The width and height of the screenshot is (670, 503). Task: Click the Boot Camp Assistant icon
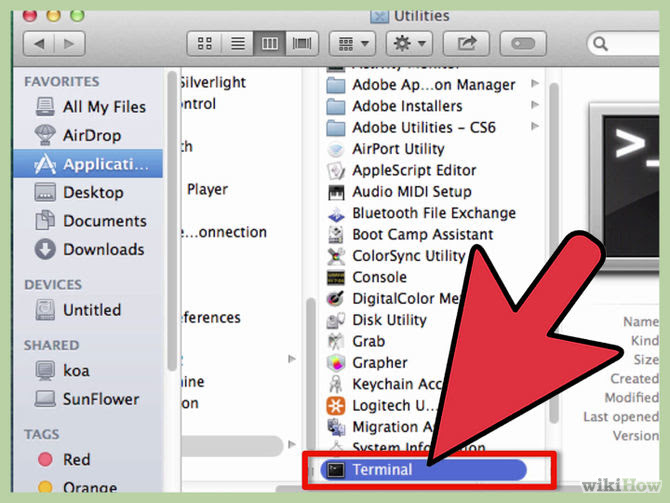coord(336,235)
